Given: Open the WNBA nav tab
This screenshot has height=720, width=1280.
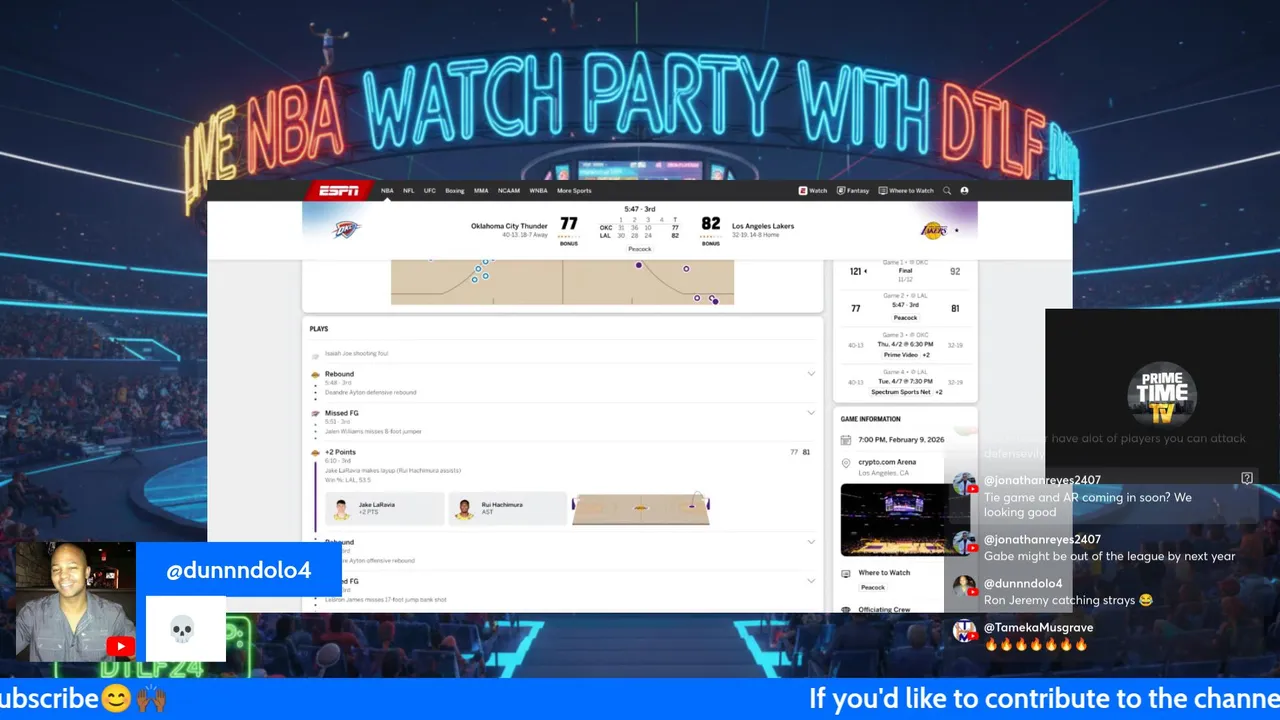Looking at the screenshot, I should 538,191.
